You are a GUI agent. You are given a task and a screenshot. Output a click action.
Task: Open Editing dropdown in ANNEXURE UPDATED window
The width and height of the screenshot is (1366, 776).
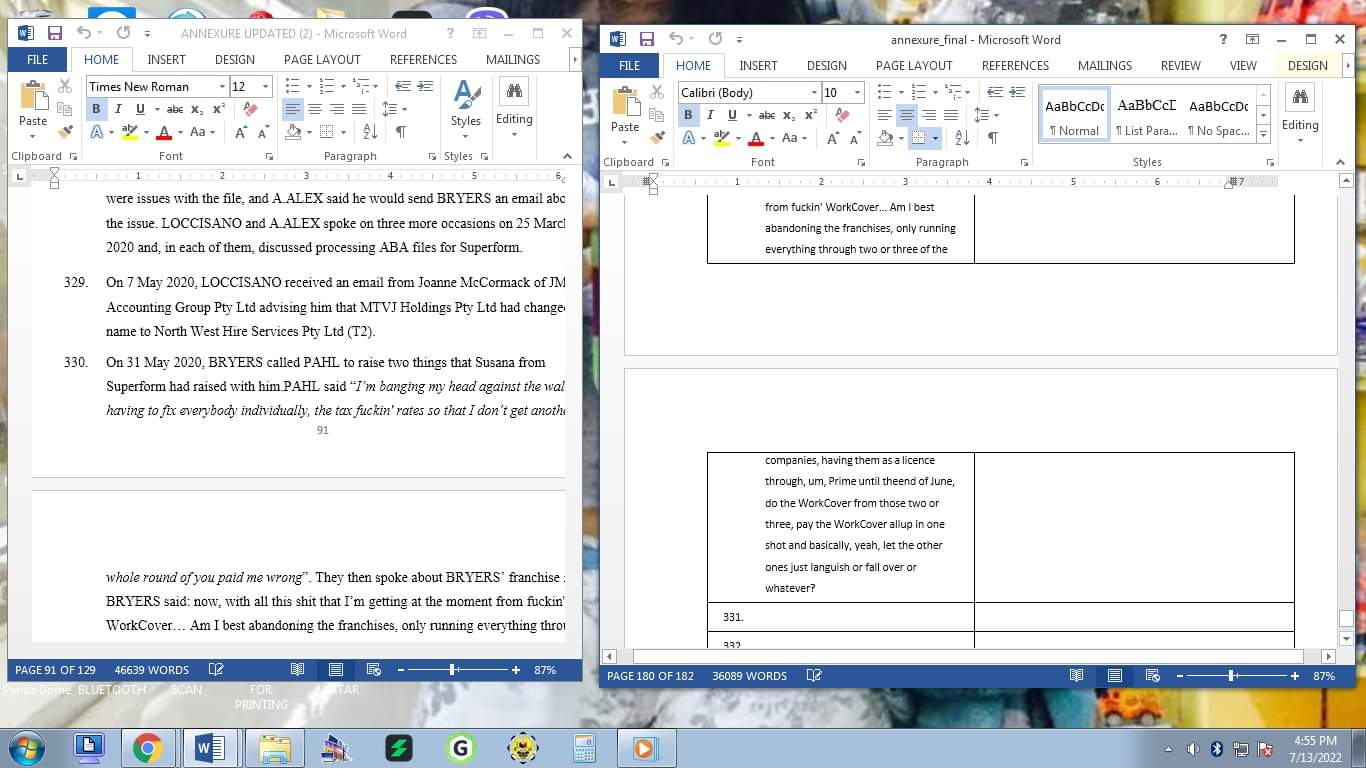coord(514,106)
